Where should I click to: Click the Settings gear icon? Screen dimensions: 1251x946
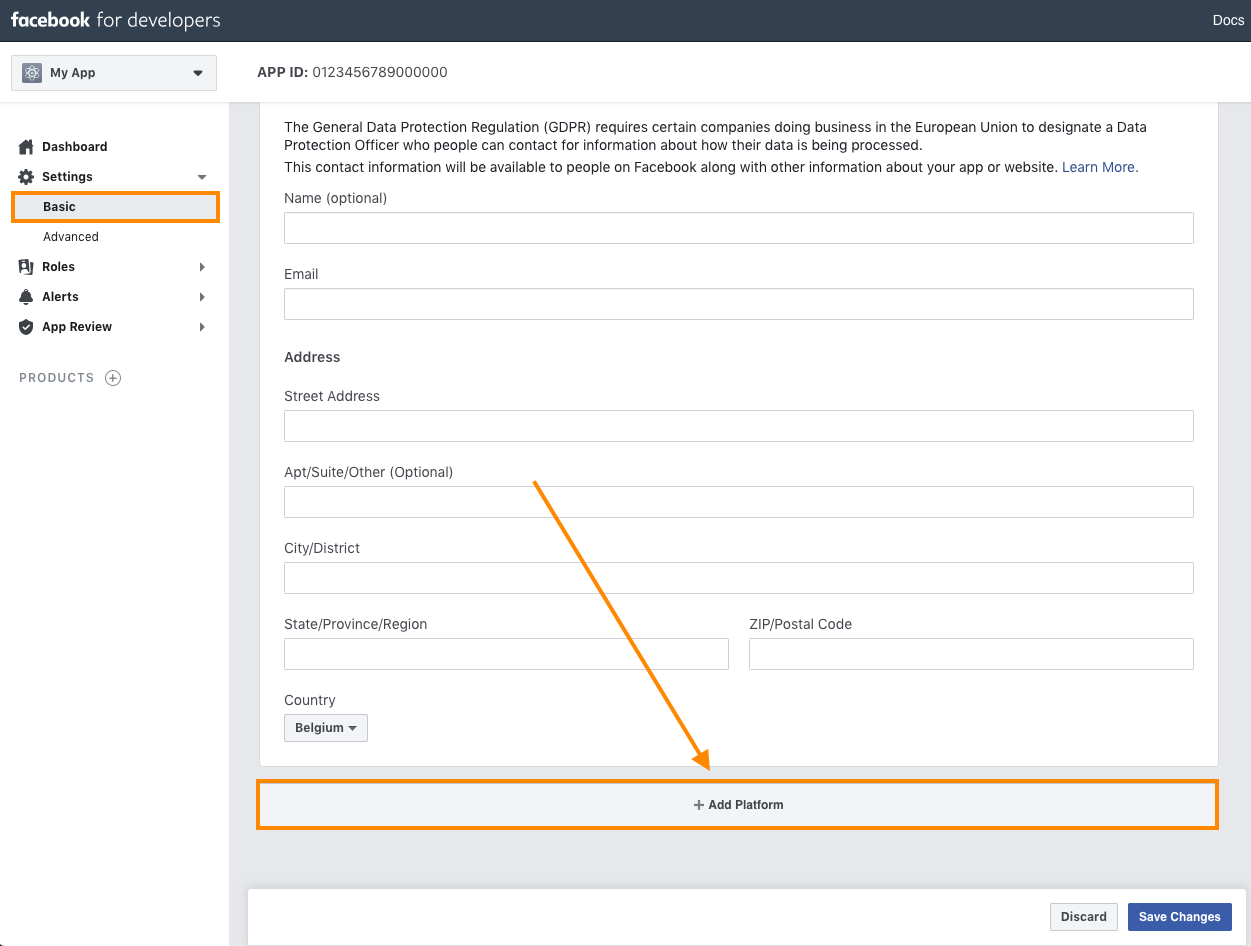[26, 177]
